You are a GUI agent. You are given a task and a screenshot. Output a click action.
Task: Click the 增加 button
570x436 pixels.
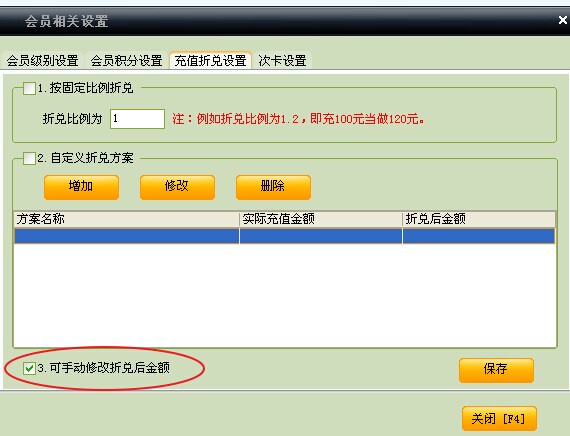point(81,187)
